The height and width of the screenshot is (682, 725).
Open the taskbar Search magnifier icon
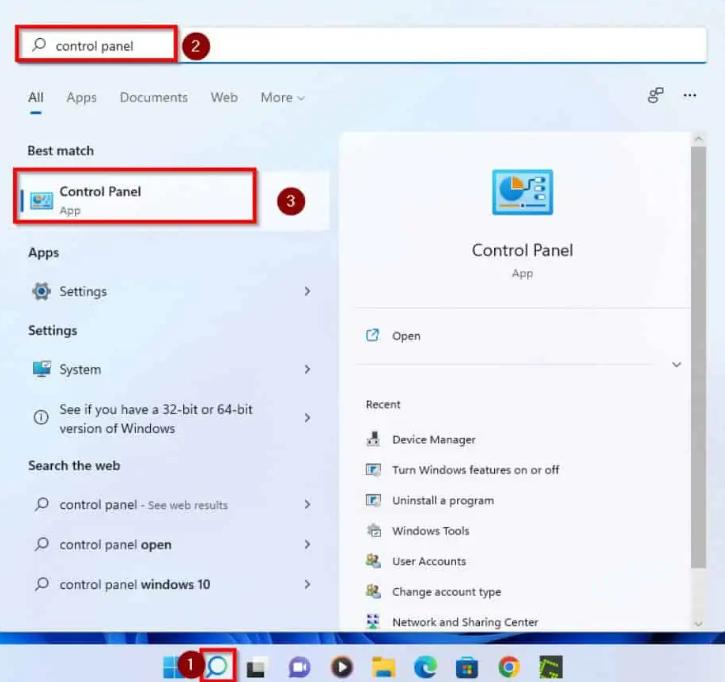[x=217, y=666]
